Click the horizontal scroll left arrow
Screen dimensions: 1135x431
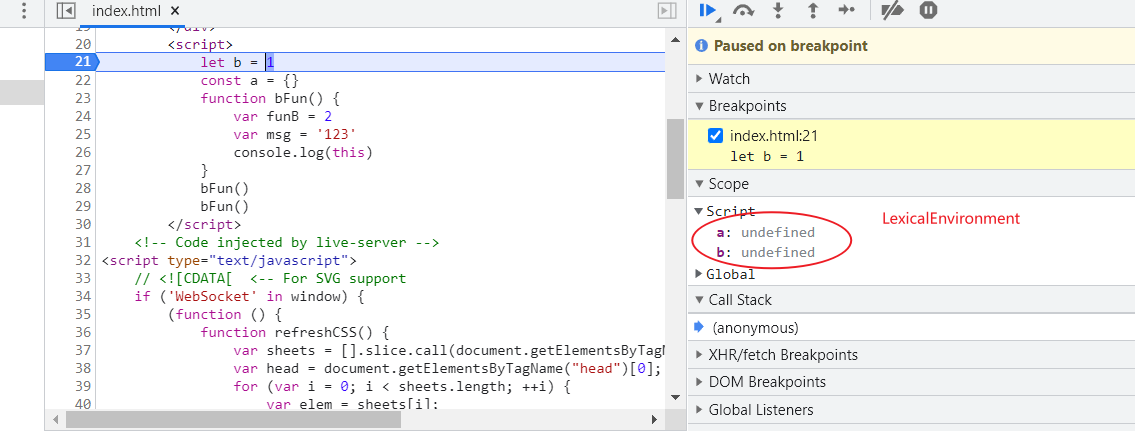[x=55, y=419]
